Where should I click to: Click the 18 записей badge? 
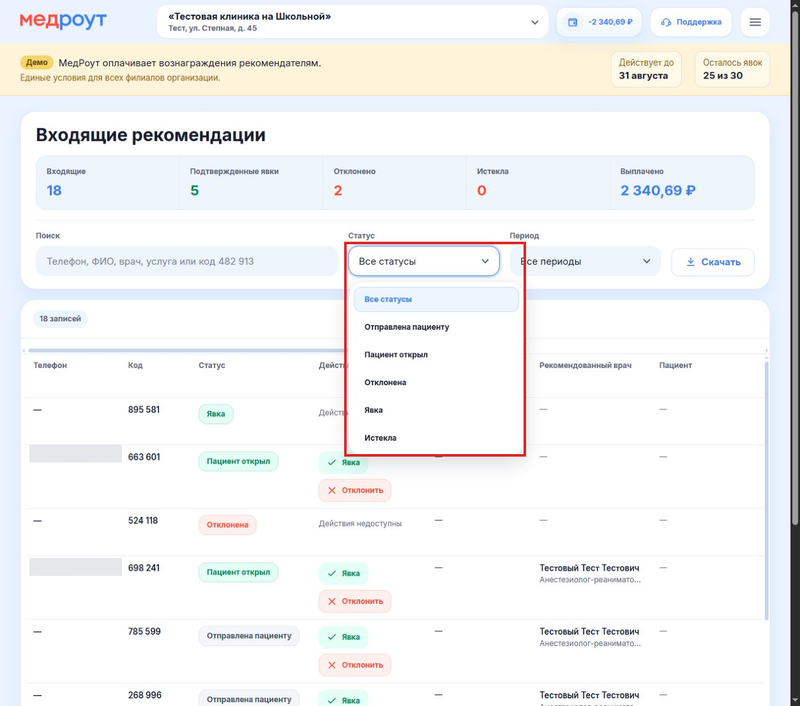[x=60, y=319]
